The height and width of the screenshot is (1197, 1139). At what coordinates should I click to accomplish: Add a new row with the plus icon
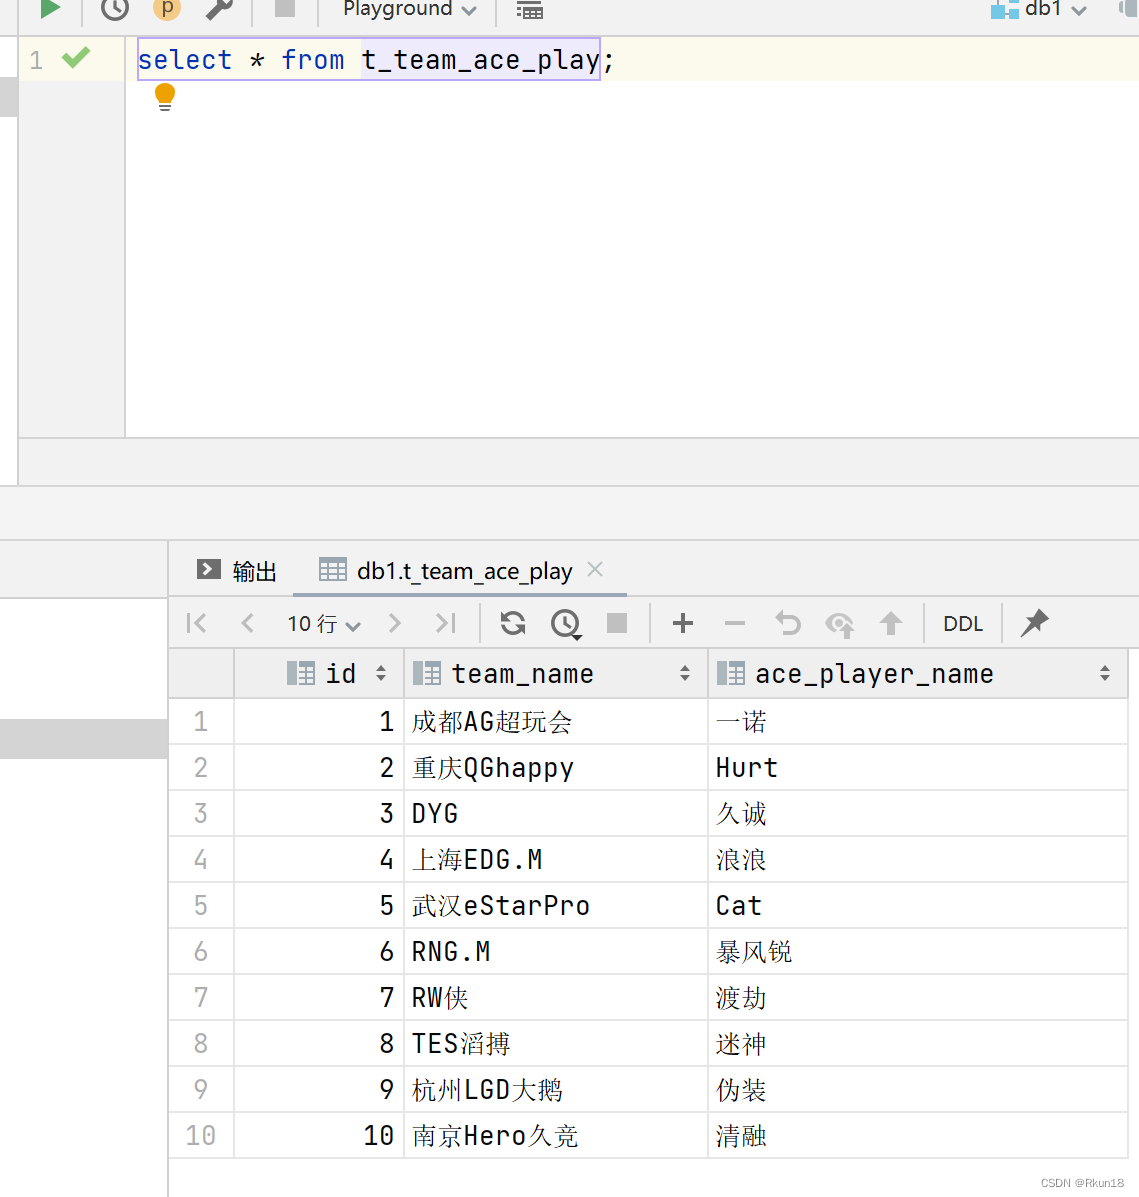[683, 623]
